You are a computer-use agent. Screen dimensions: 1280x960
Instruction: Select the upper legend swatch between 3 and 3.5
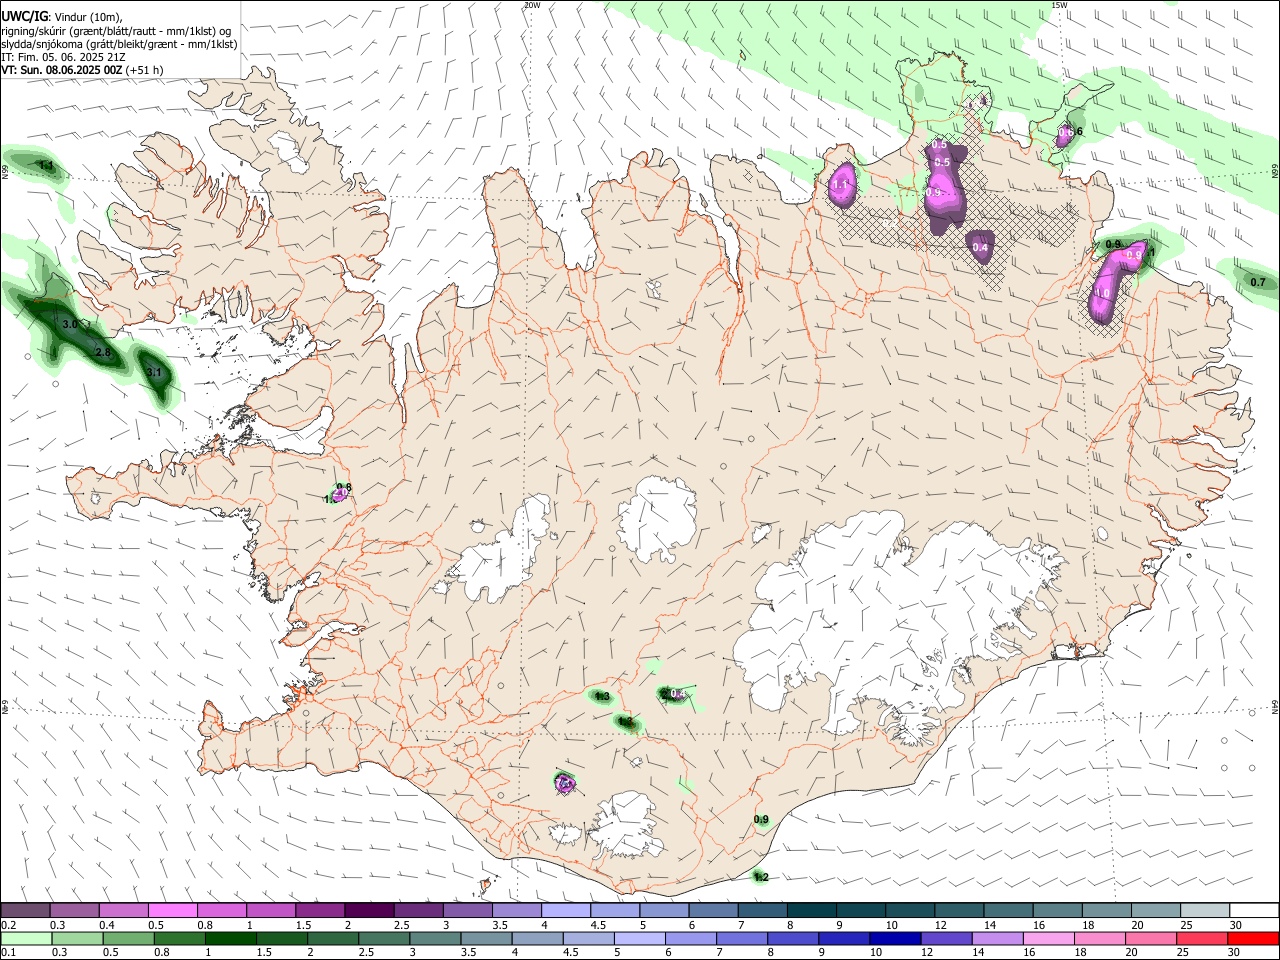(x=467, y=910)
